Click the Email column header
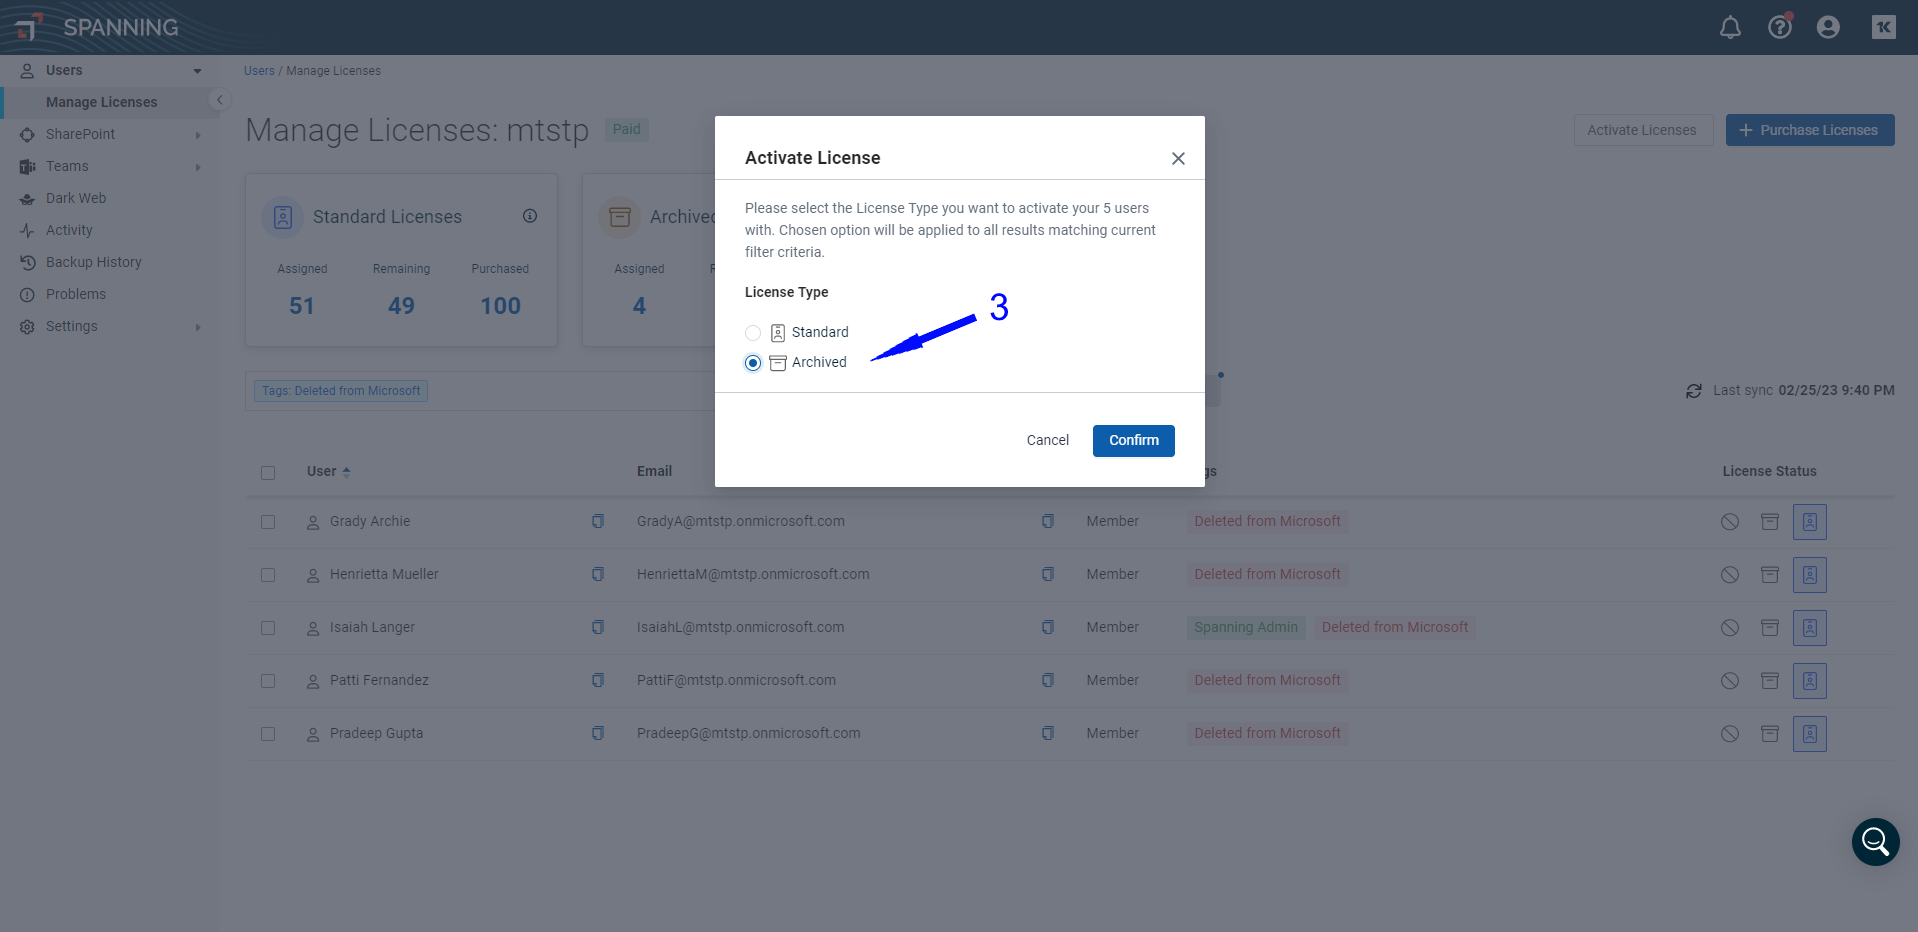Viewport: 1918px width, 932px height. (x=655, y=471)
